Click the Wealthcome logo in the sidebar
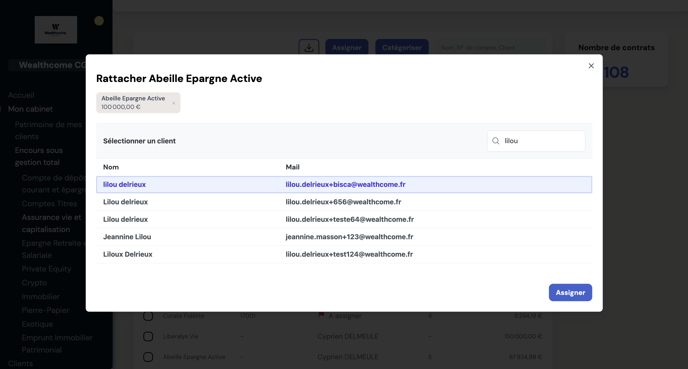This screenshot has width=688, height=369. 56,30
